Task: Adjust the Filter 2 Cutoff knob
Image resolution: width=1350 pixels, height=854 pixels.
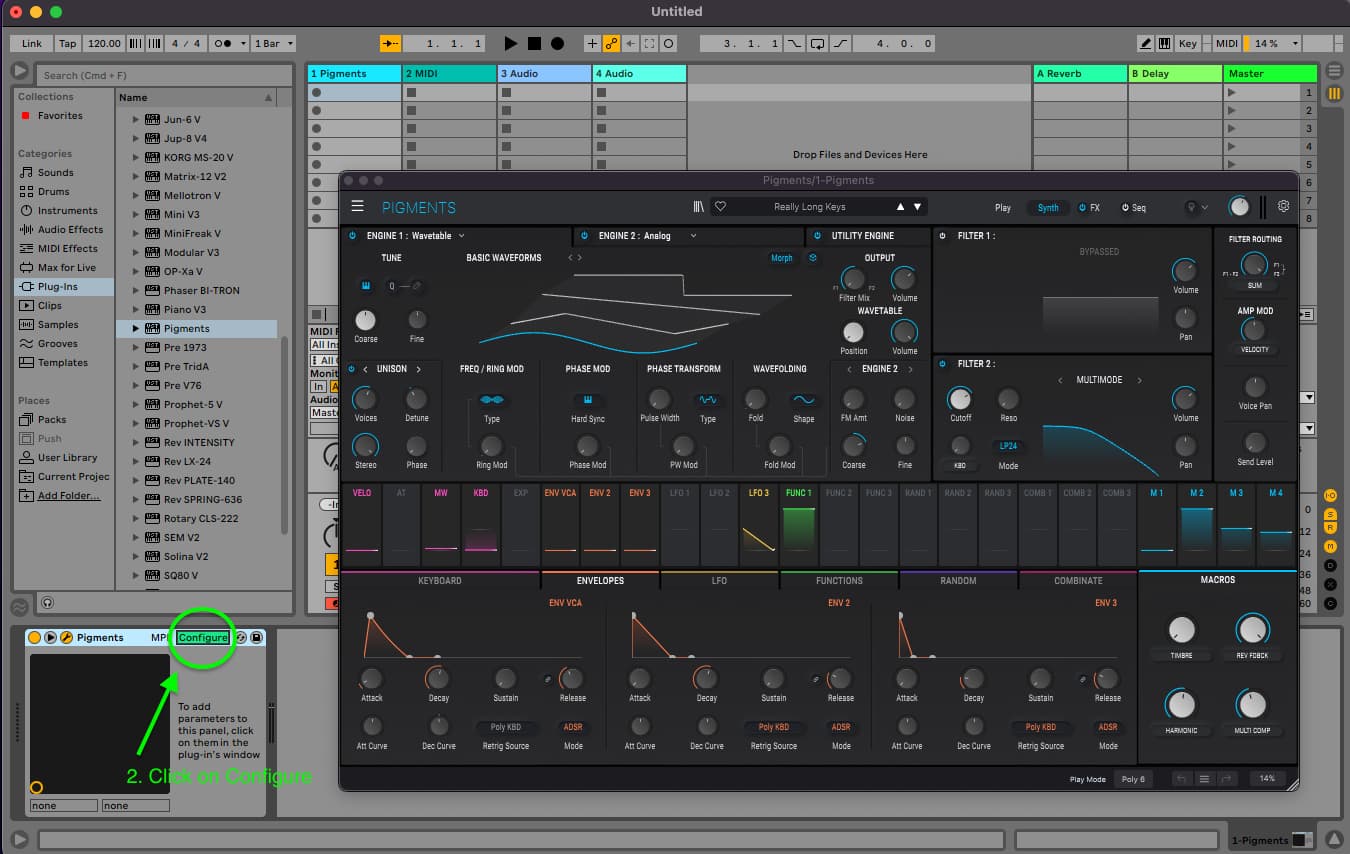Action: coord(960,398)
